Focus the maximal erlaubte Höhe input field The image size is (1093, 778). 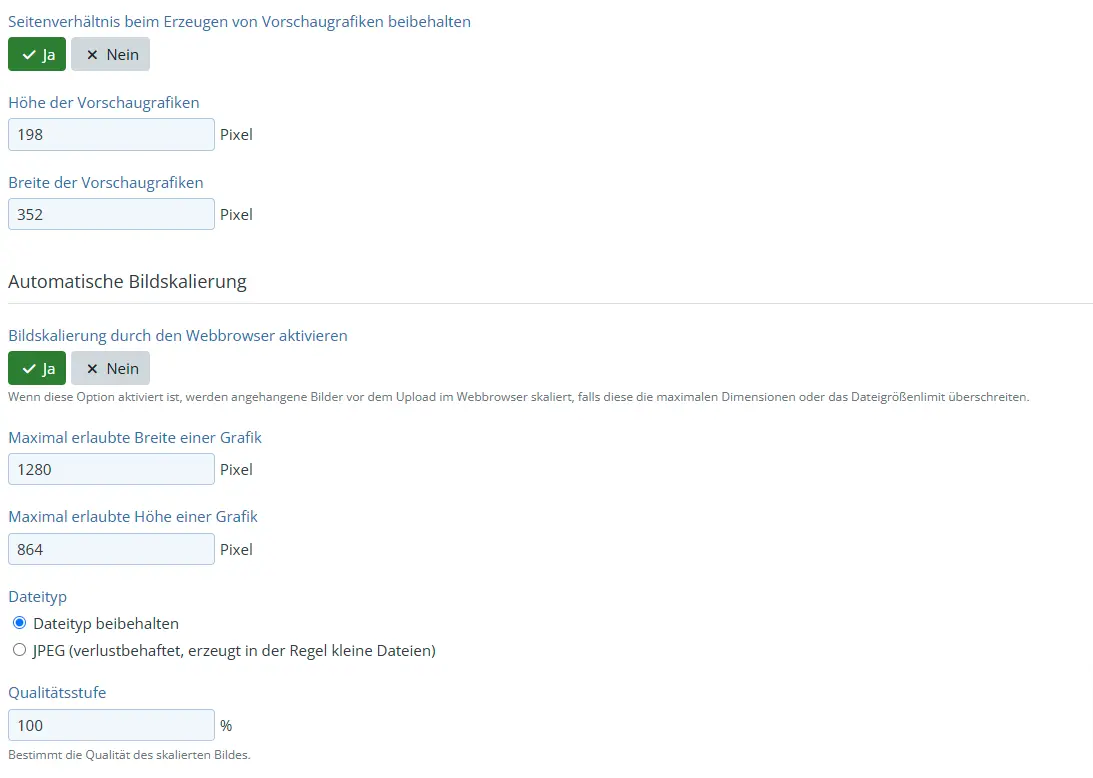pyautogui.click(x=111, y=549)
